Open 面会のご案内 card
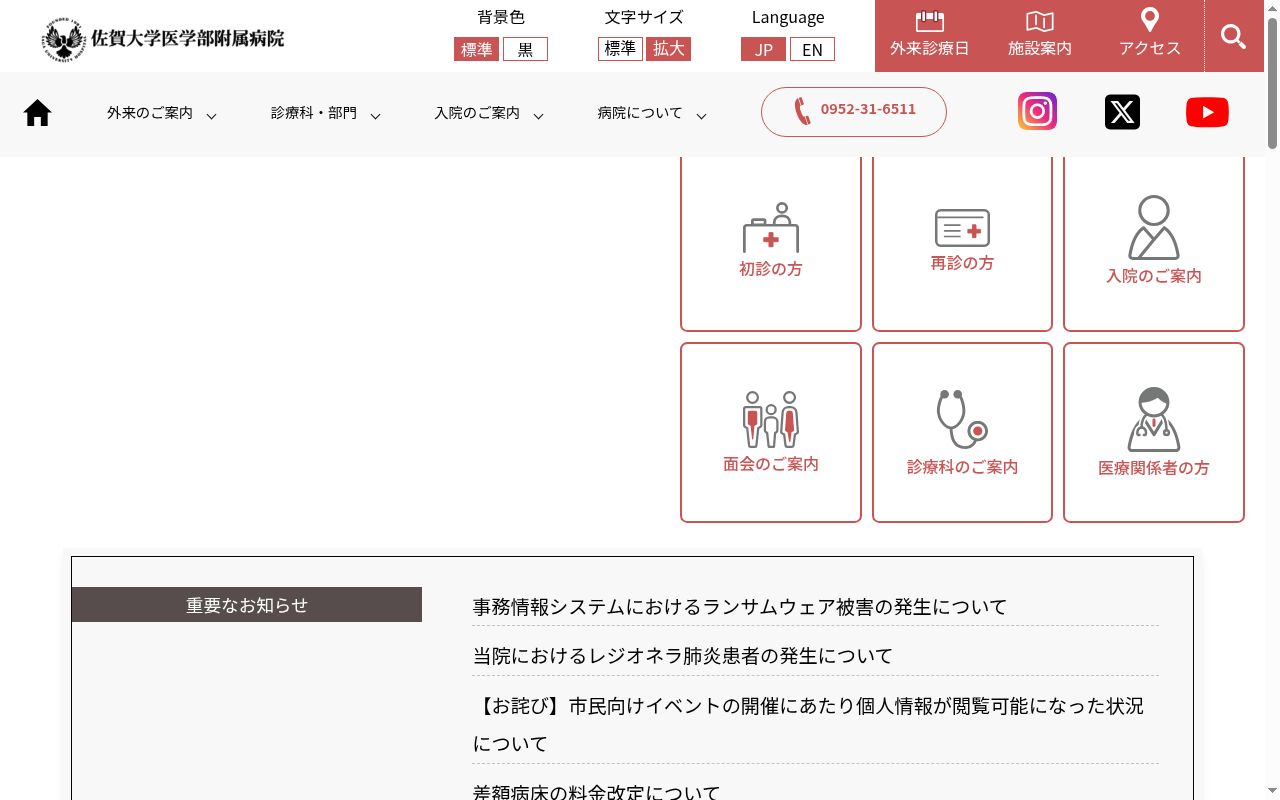Viewport: 1280px width, 800px height. coord(771,432)
